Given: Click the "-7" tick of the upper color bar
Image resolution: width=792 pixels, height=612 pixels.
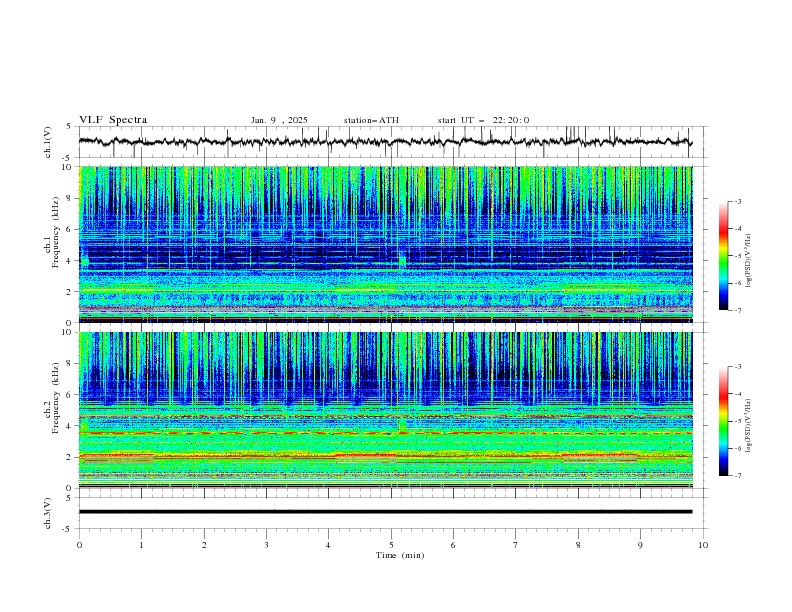Looking at the screenshot, I should tap(737, 310).
